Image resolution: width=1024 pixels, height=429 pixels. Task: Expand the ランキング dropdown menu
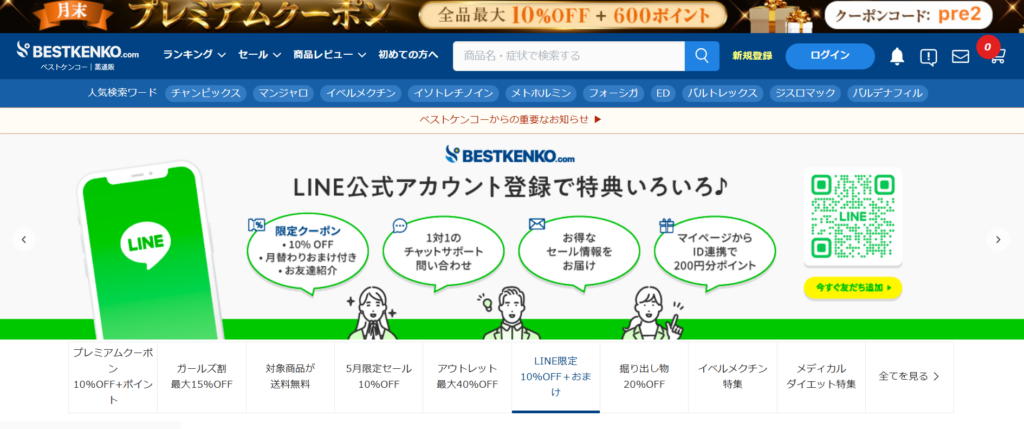pyautogui.click(x=195, y=55)
